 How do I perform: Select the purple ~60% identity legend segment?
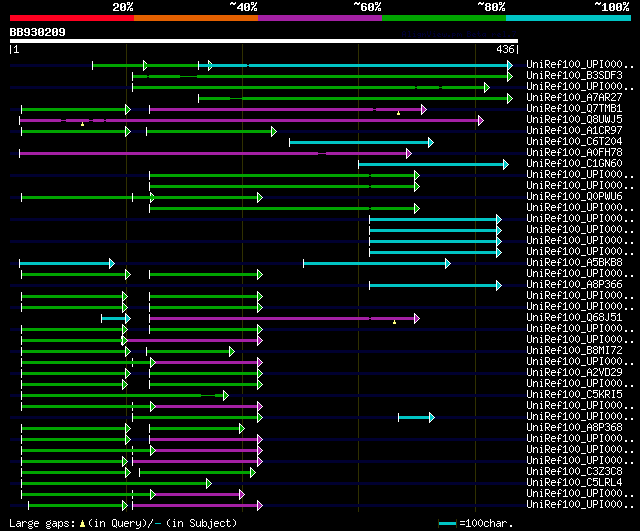[x=320, y=18]
